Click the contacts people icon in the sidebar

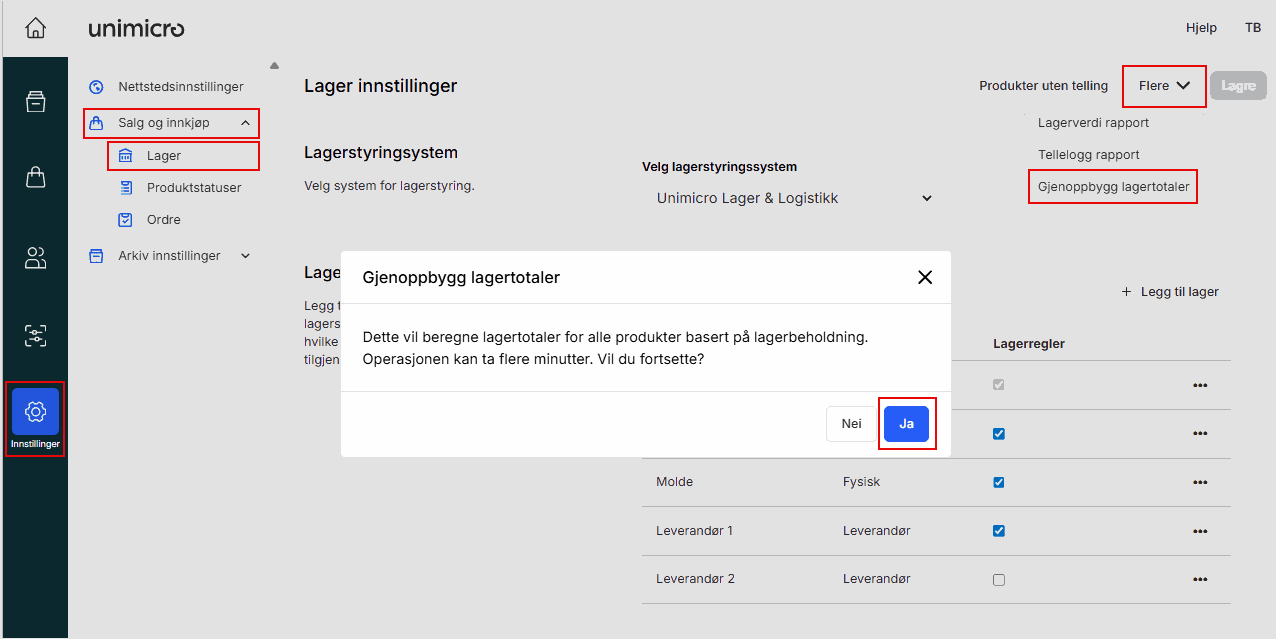point(35,258)
